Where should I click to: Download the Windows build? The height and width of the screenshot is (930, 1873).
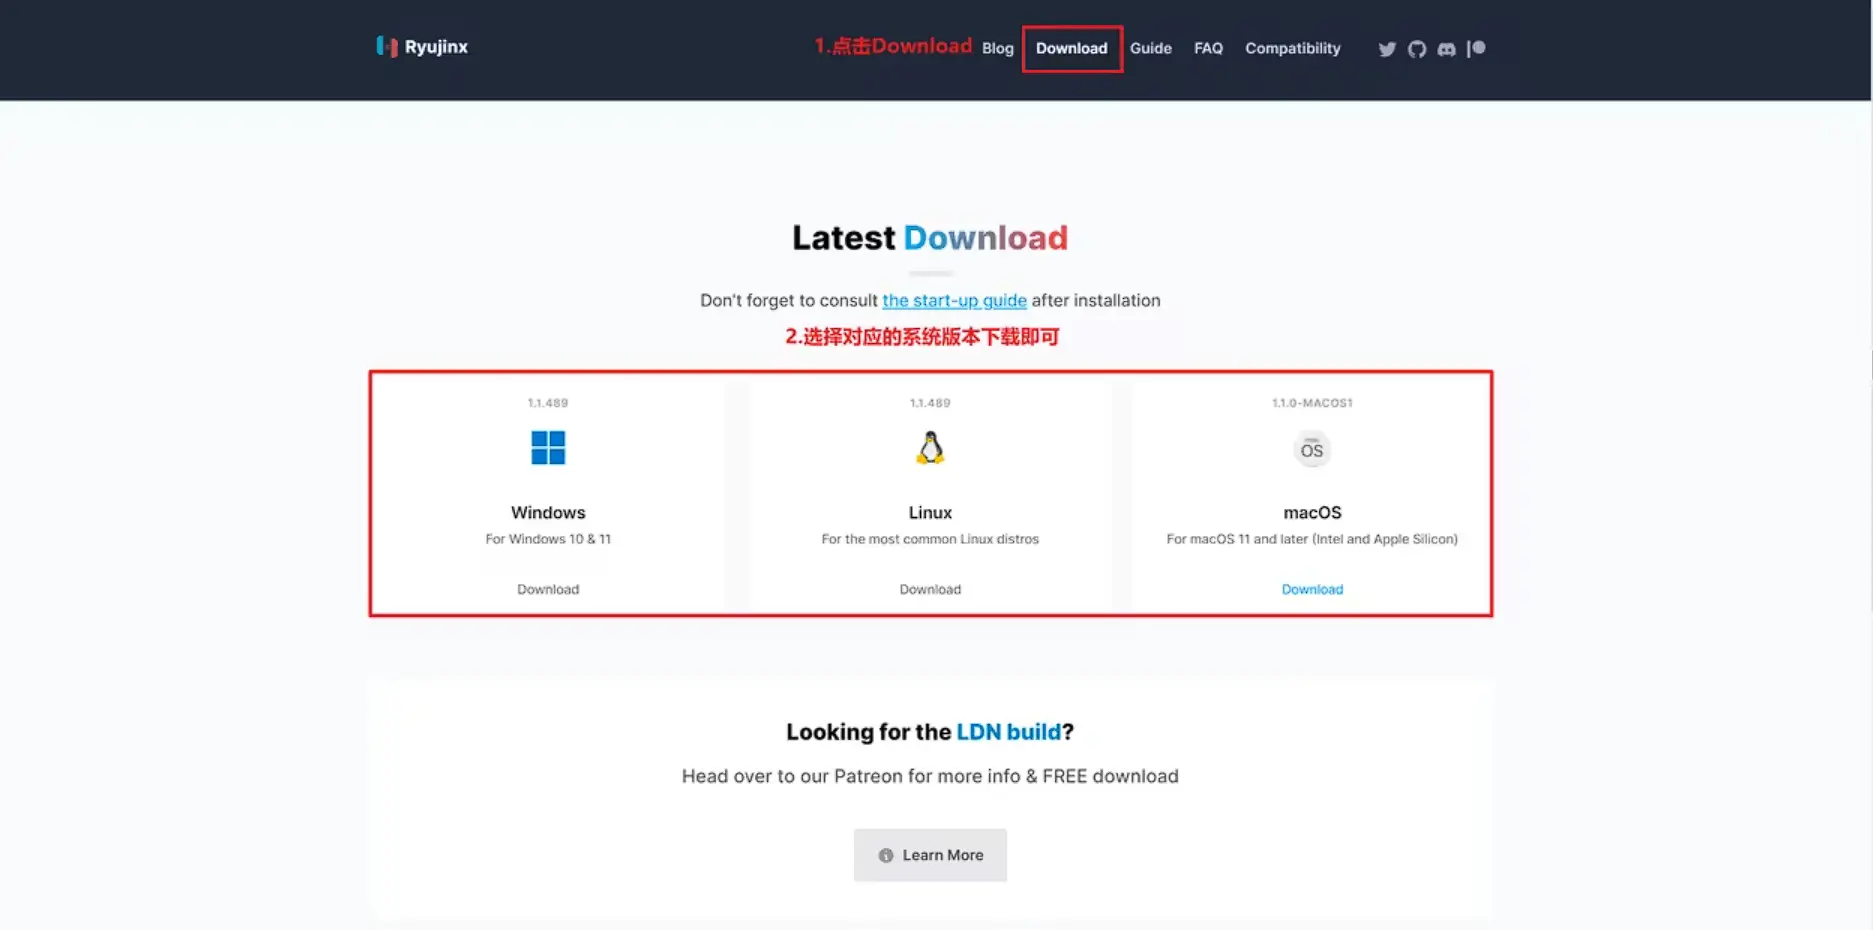548,589
